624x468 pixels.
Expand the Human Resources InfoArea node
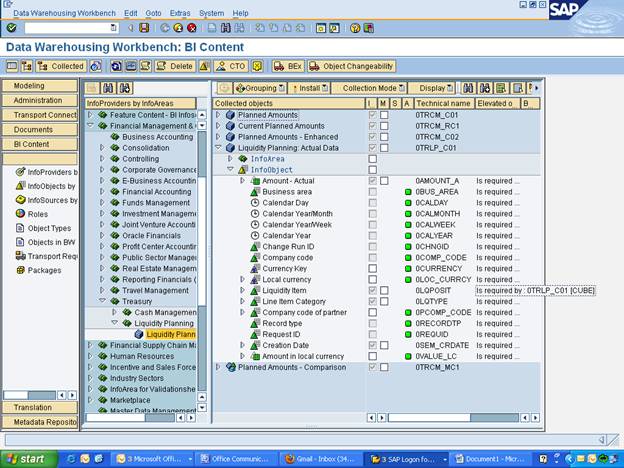point(90,356)
